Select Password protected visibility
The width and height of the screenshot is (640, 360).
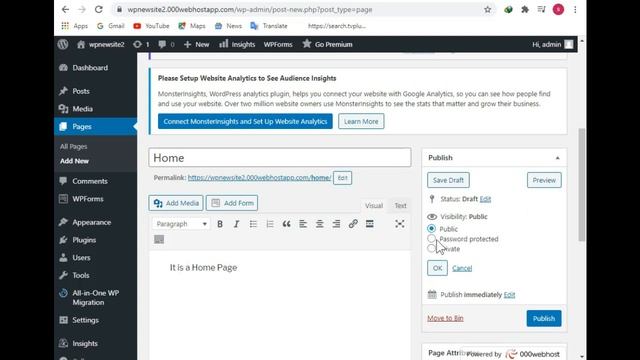point(431,238)
